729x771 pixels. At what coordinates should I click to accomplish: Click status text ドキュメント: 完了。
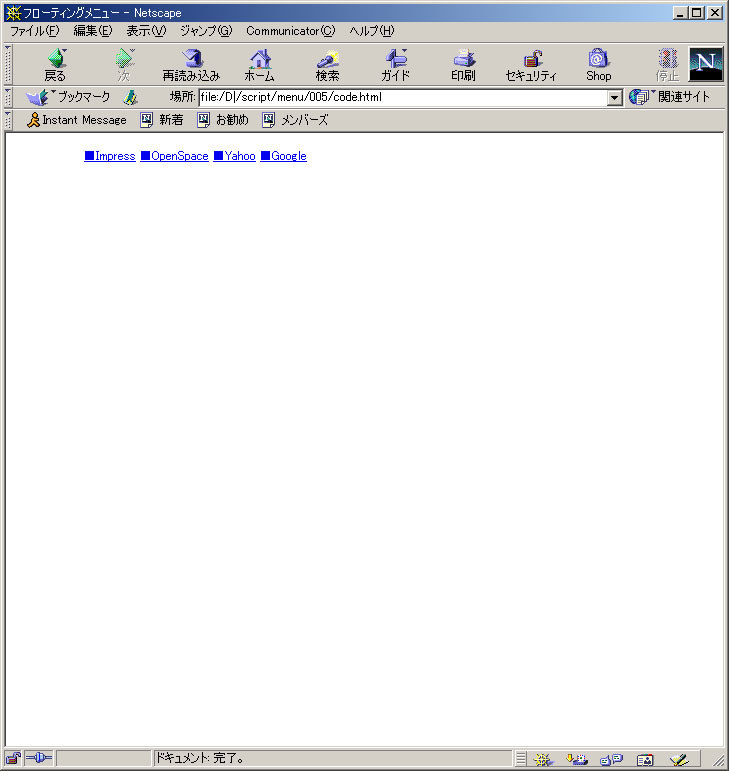[x=200, y=758]
